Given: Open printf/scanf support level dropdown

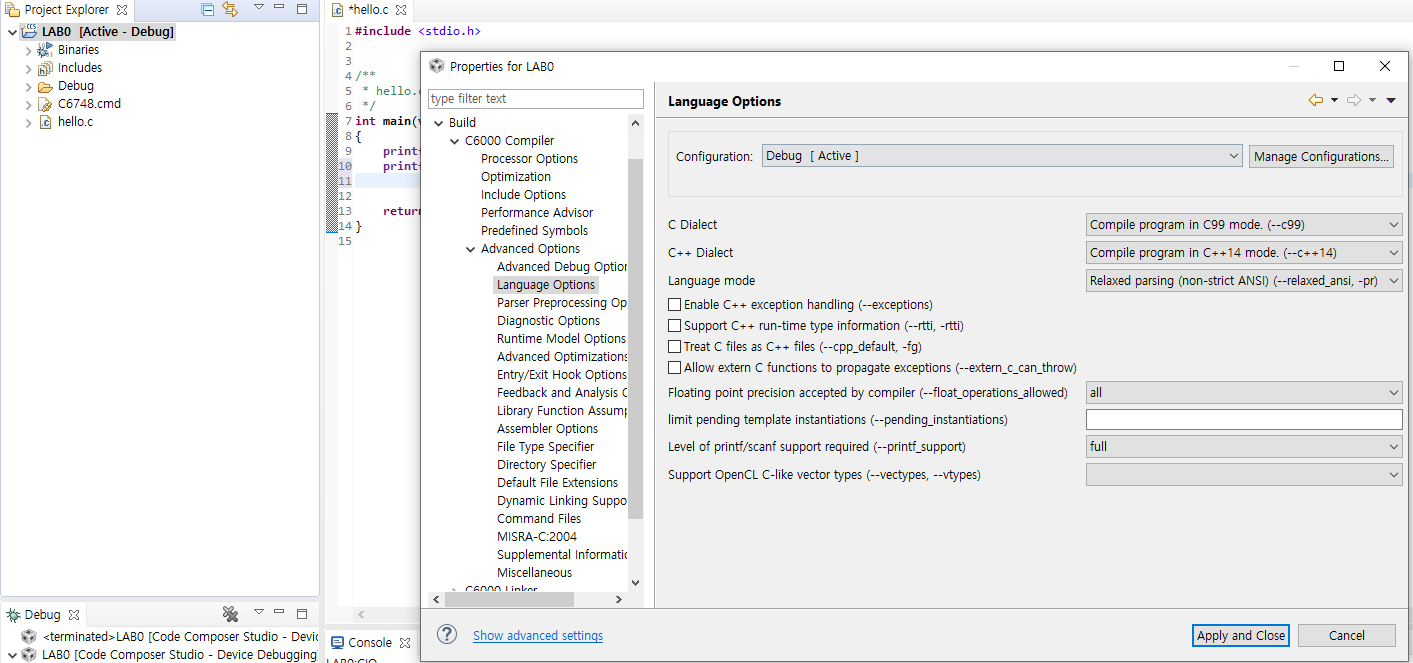Looking at the screenshot, I should pyautogui.click(x=1244, y=447).
